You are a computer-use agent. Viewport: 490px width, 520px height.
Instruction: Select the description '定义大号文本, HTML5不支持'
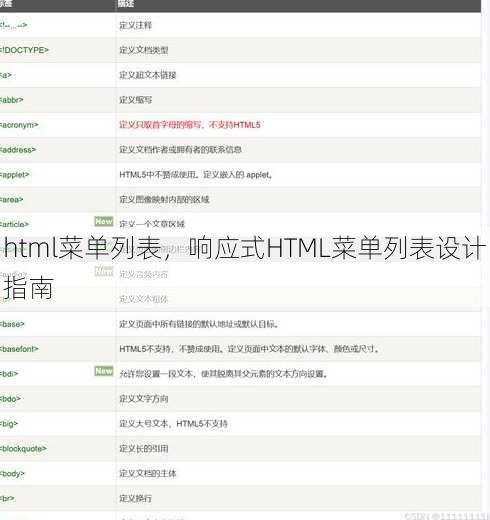coord(173,424)
